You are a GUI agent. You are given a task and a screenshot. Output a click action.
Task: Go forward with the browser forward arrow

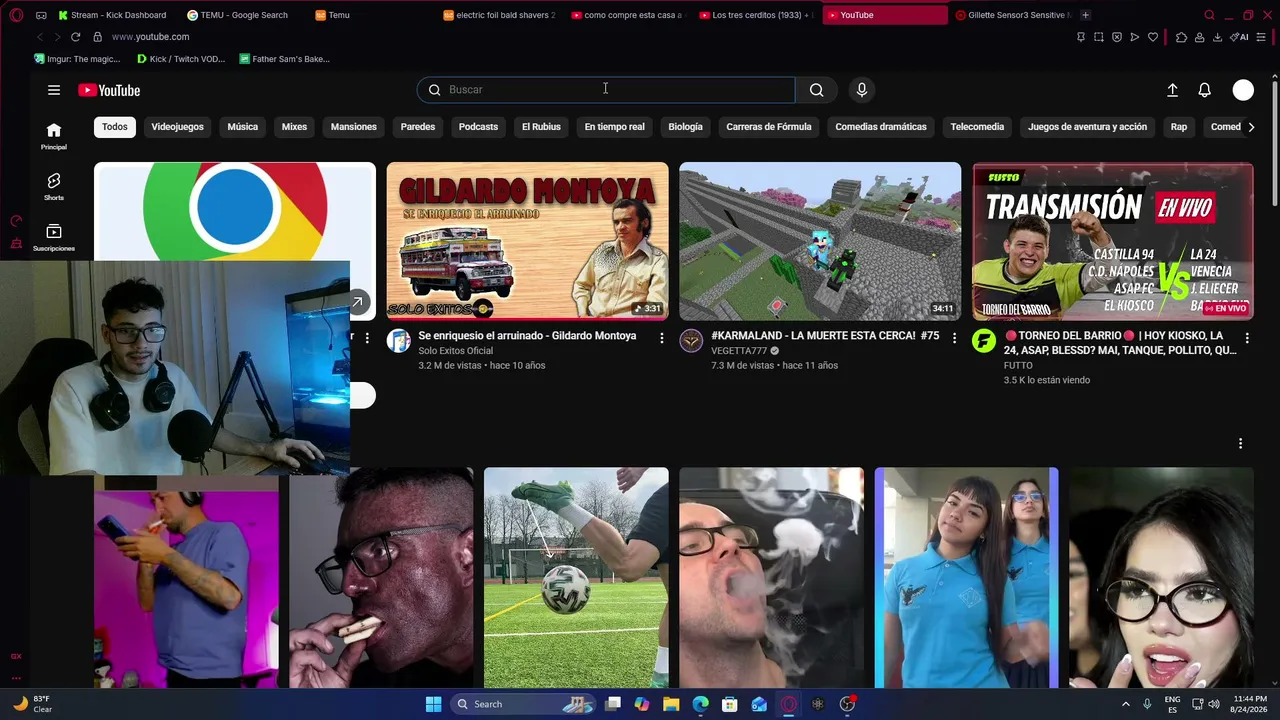click(x=57, y=37)
